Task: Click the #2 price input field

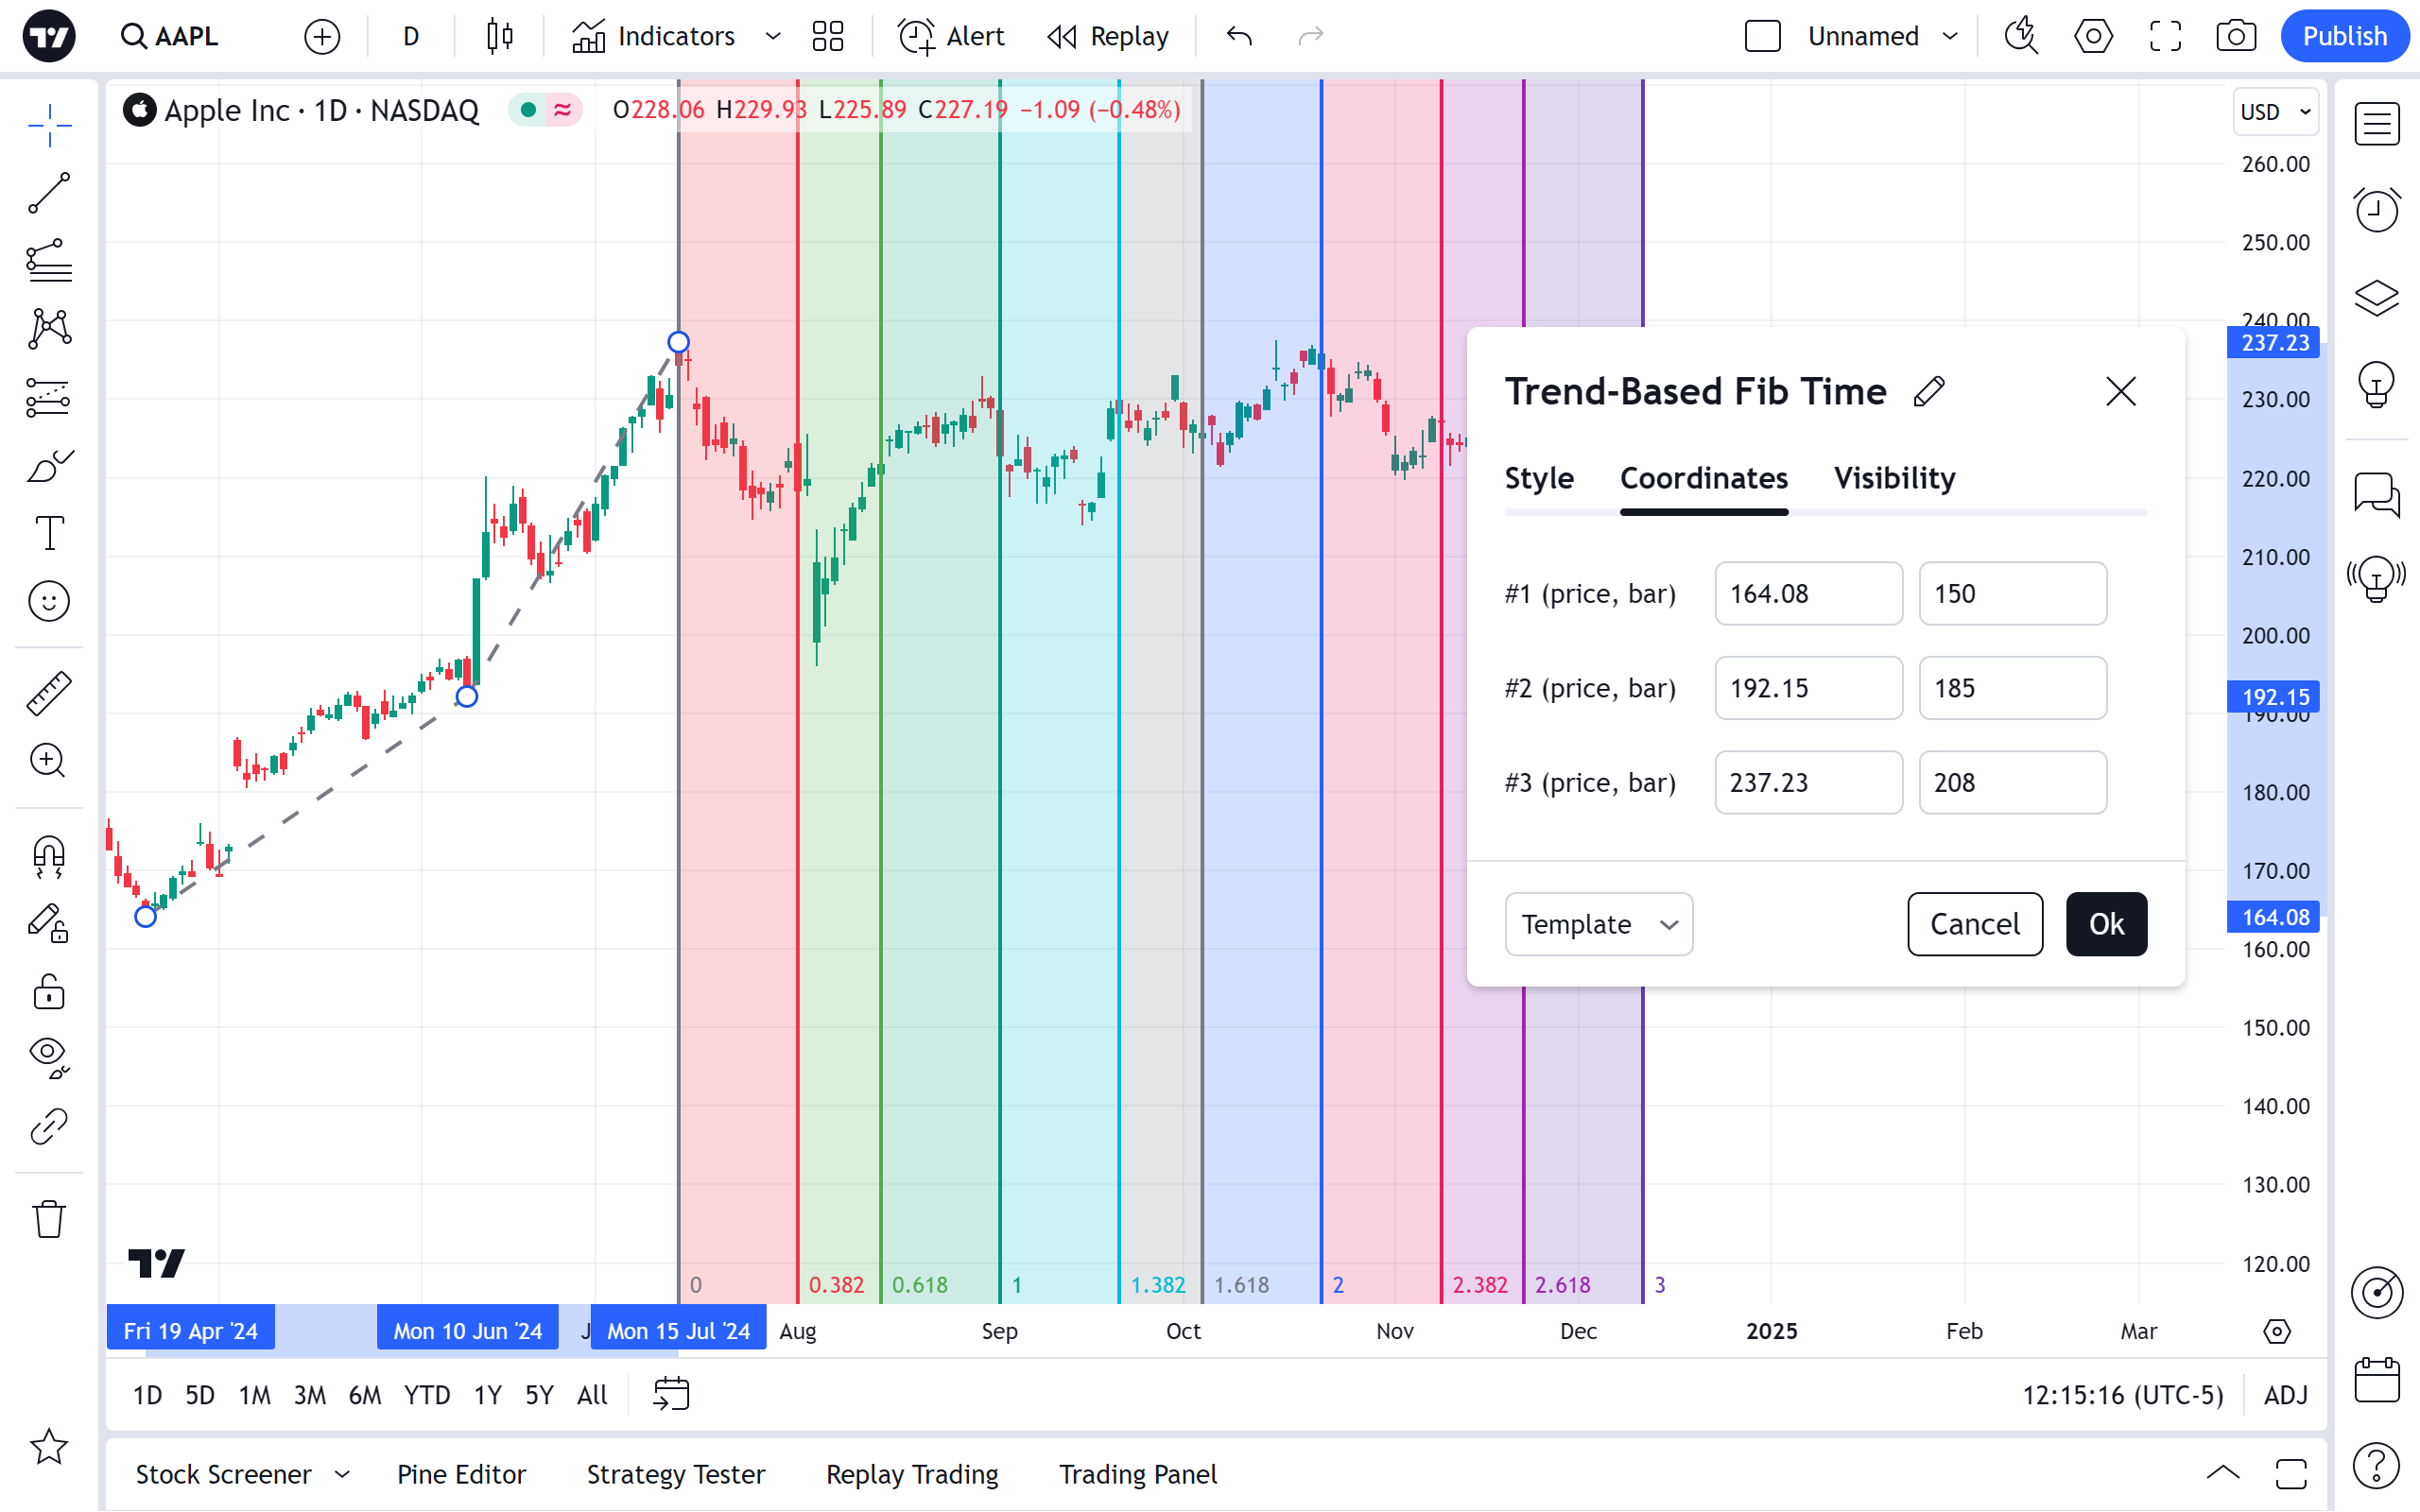Action: coord(1808,688)
